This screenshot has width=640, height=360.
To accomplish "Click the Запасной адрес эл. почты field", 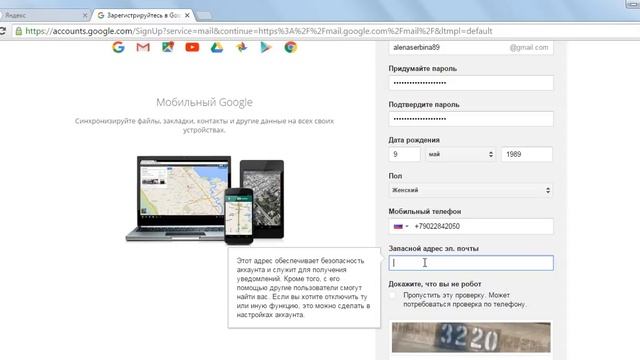I will 471,263.
